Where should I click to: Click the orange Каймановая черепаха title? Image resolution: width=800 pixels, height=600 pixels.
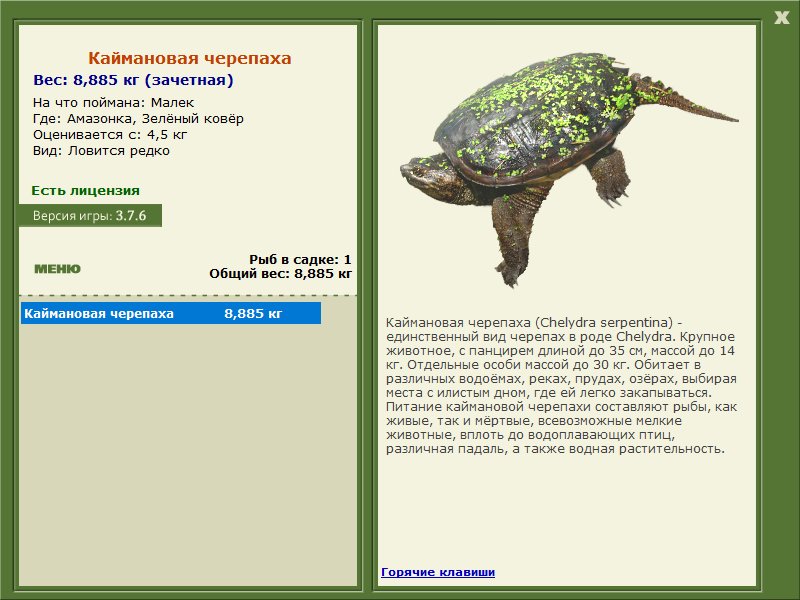pos(189,58)
